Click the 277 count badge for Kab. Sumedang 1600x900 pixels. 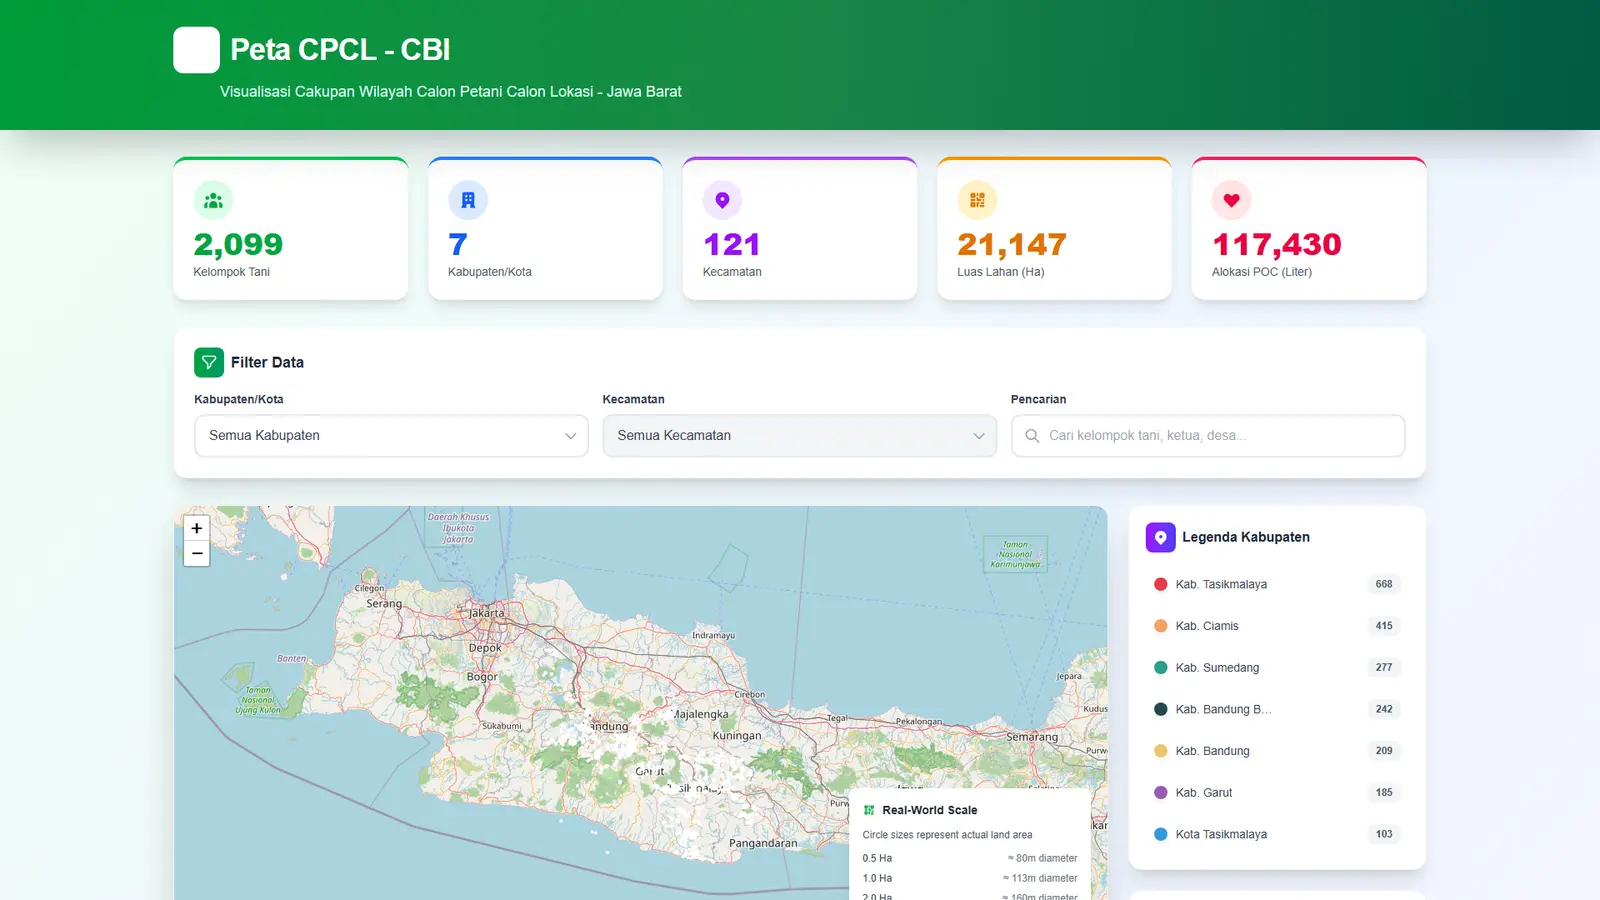pyautogui.click(x=1384, y=667)
